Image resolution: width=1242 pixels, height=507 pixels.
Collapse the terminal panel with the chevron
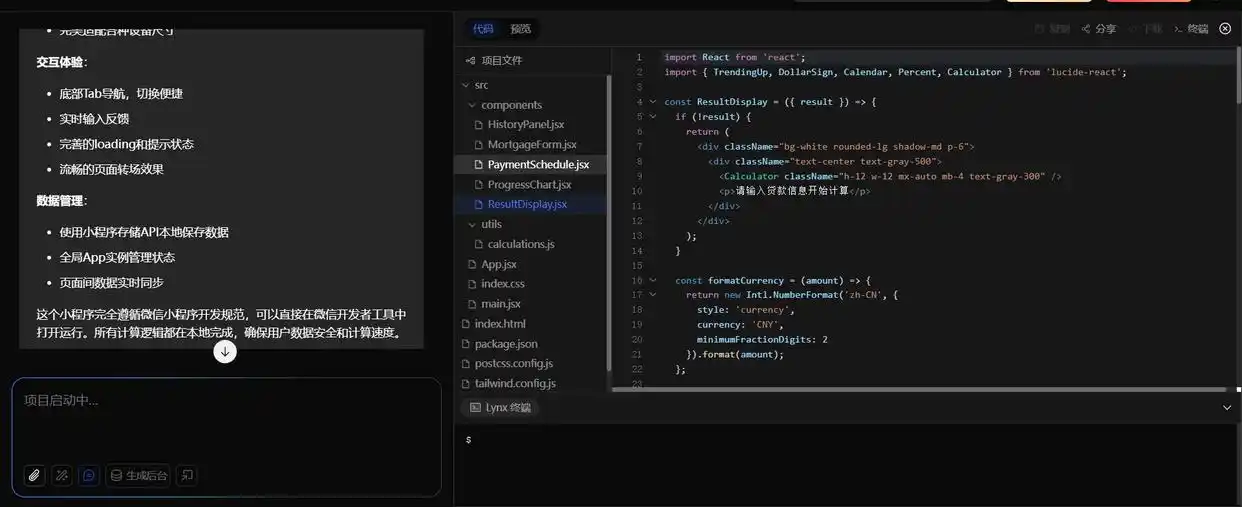(1227, 407)
